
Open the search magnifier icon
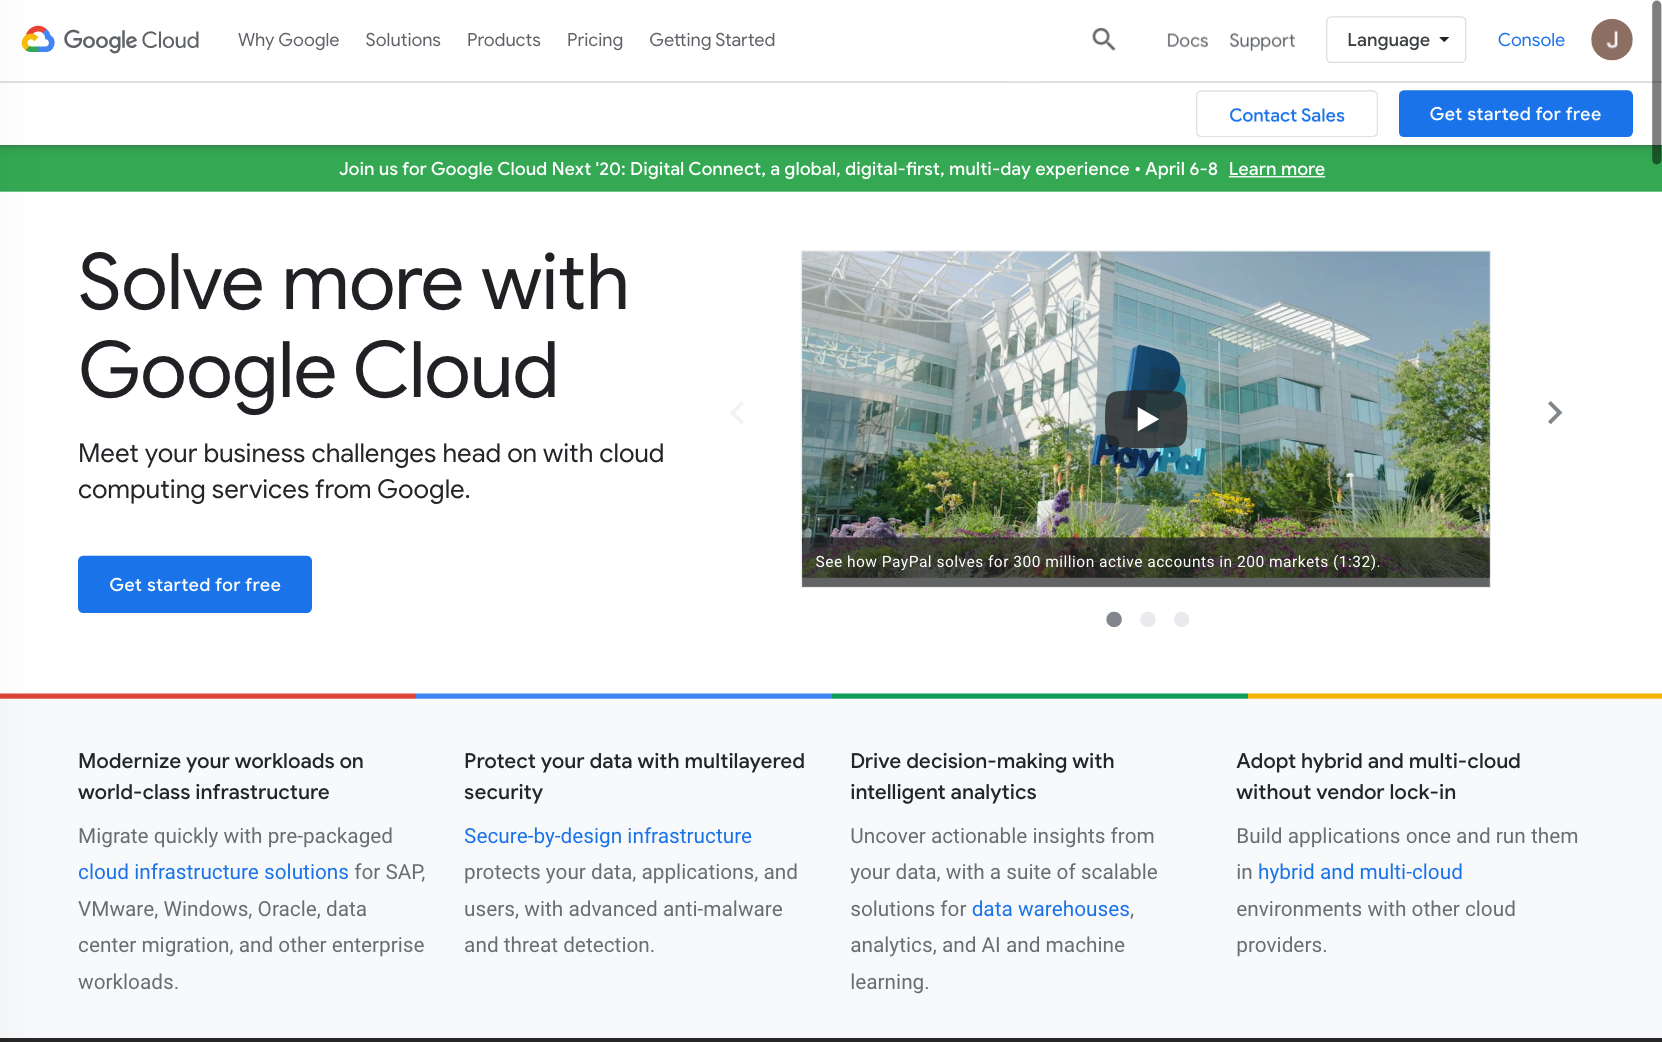[x=1103, y=40]
